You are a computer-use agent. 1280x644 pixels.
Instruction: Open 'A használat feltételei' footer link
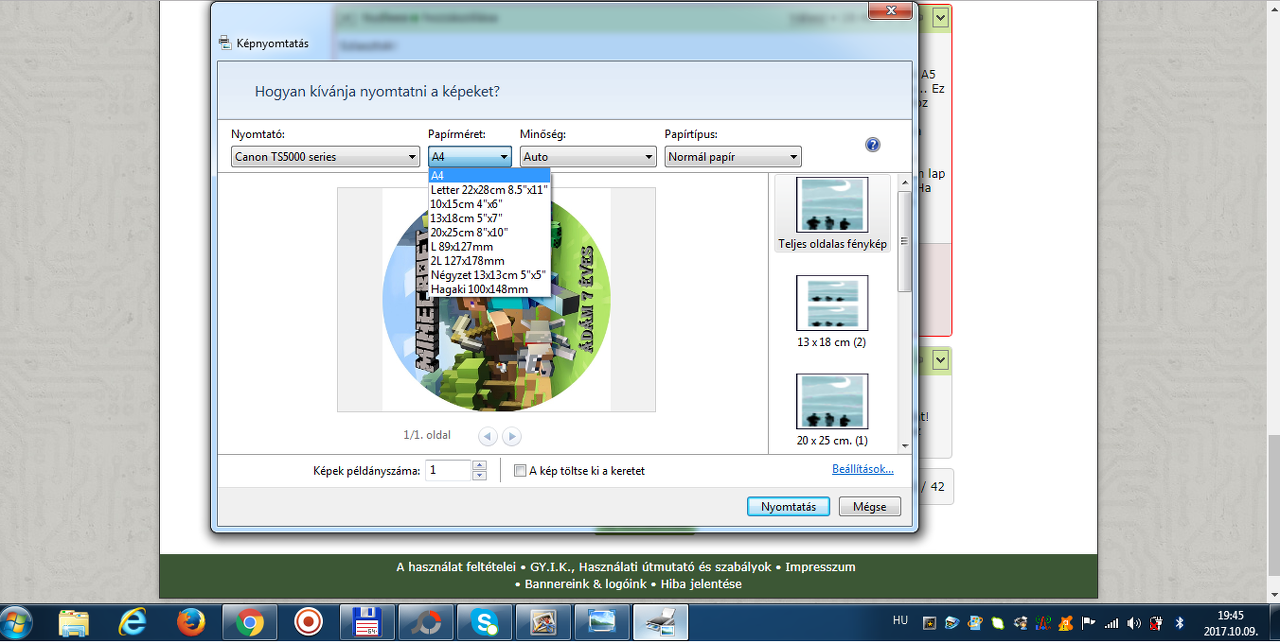458,567
